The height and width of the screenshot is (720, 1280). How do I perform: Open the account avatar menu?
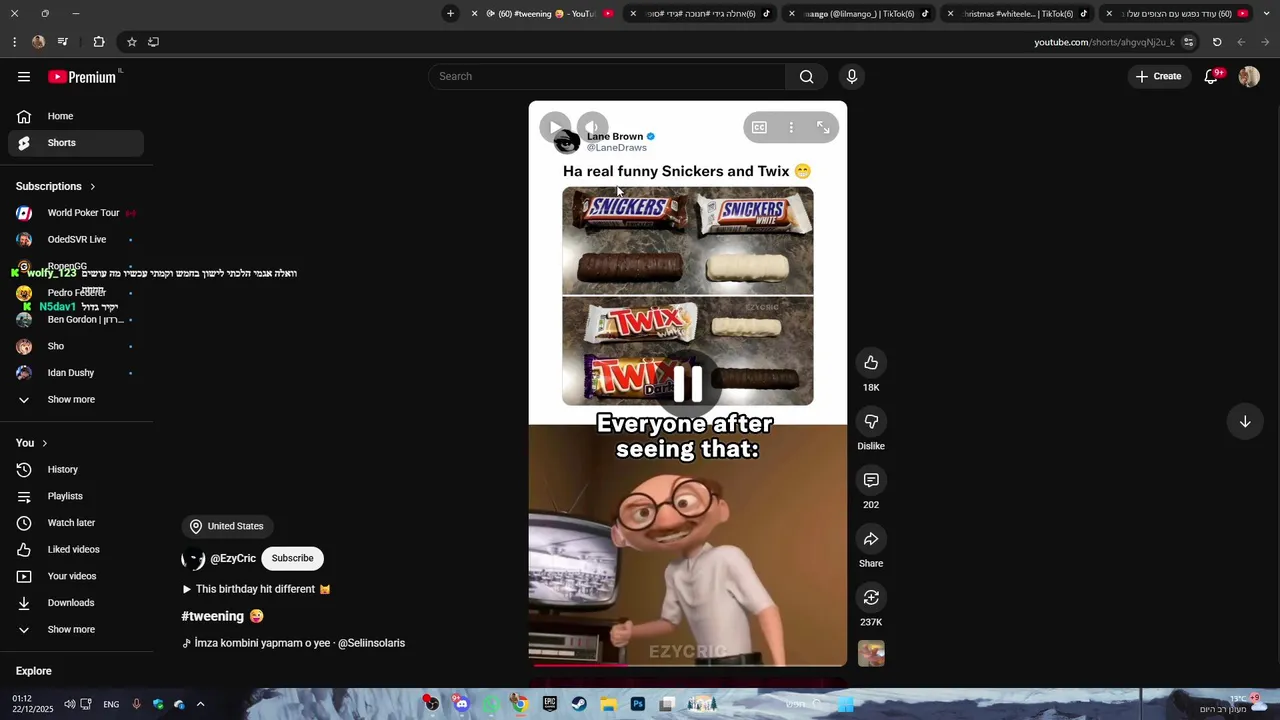1249,77
